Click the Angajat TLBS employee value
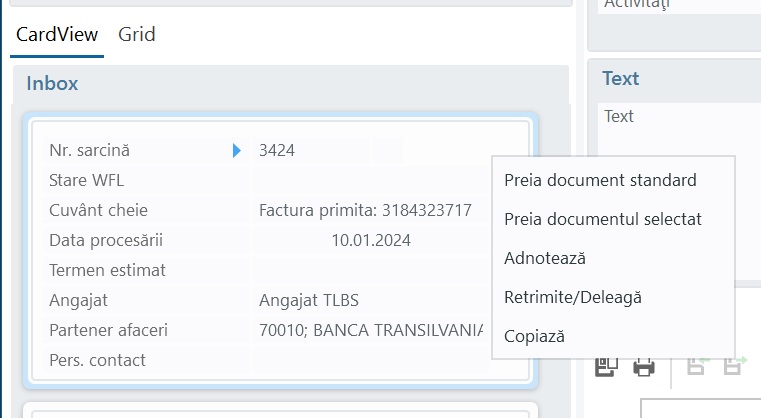Screen dimensions: 761x418 click(x=309, y=300)
